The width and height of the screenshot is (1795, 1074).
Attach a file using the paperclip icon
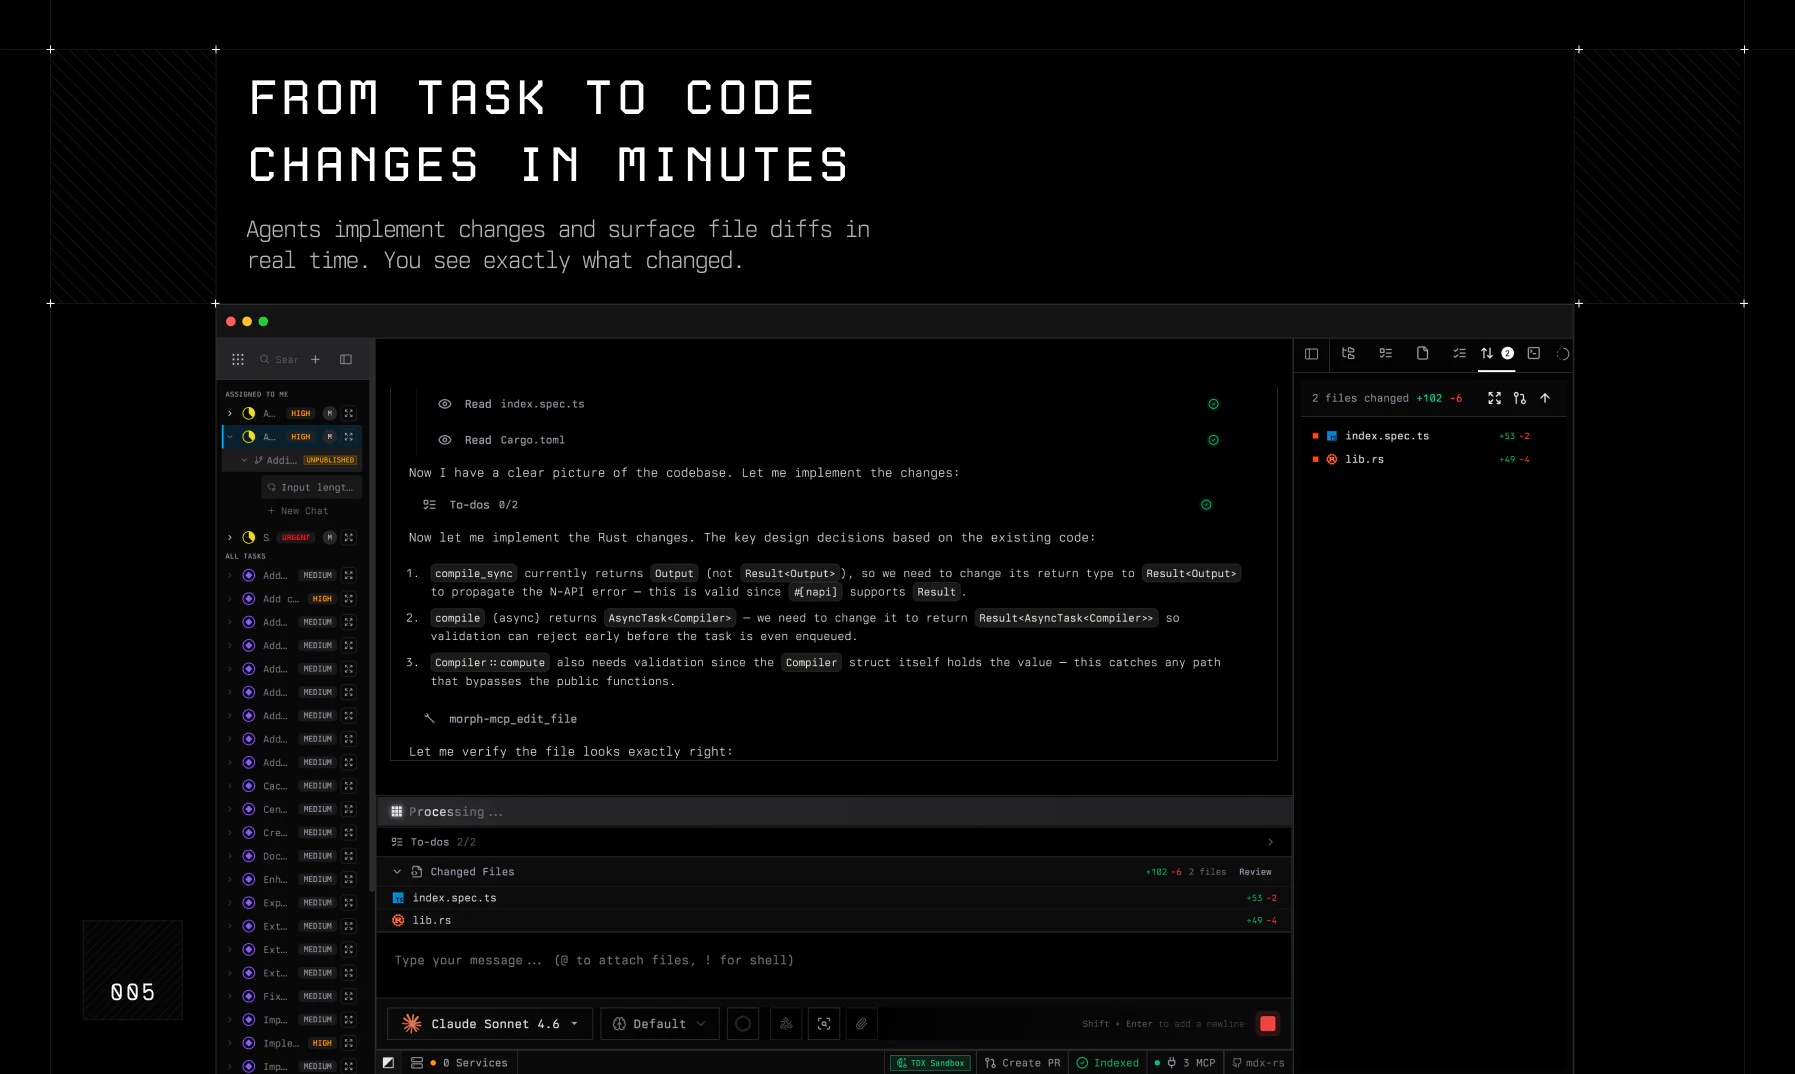(861, 1023)
